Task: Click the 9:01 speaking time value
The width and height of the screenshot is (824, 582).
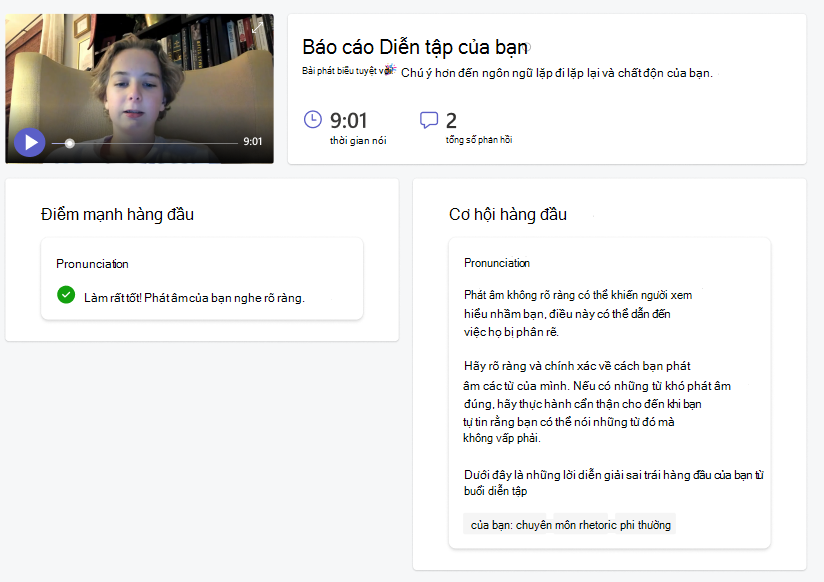Action: click(x=348, y=121)
